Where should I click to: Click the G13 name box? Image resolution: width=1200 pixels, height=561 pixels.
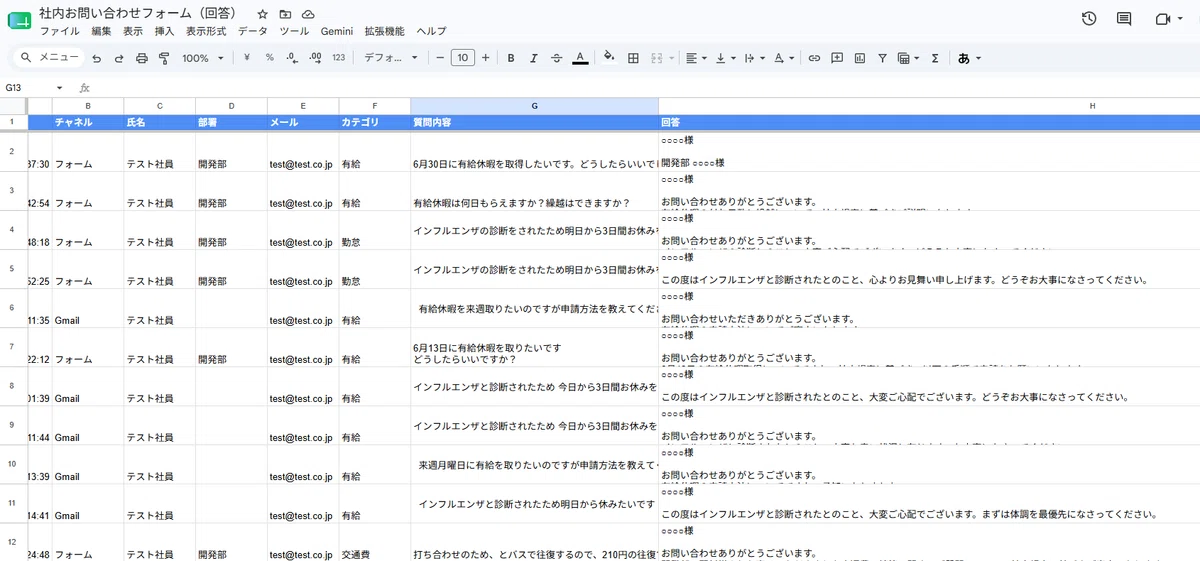click(27, 88)
